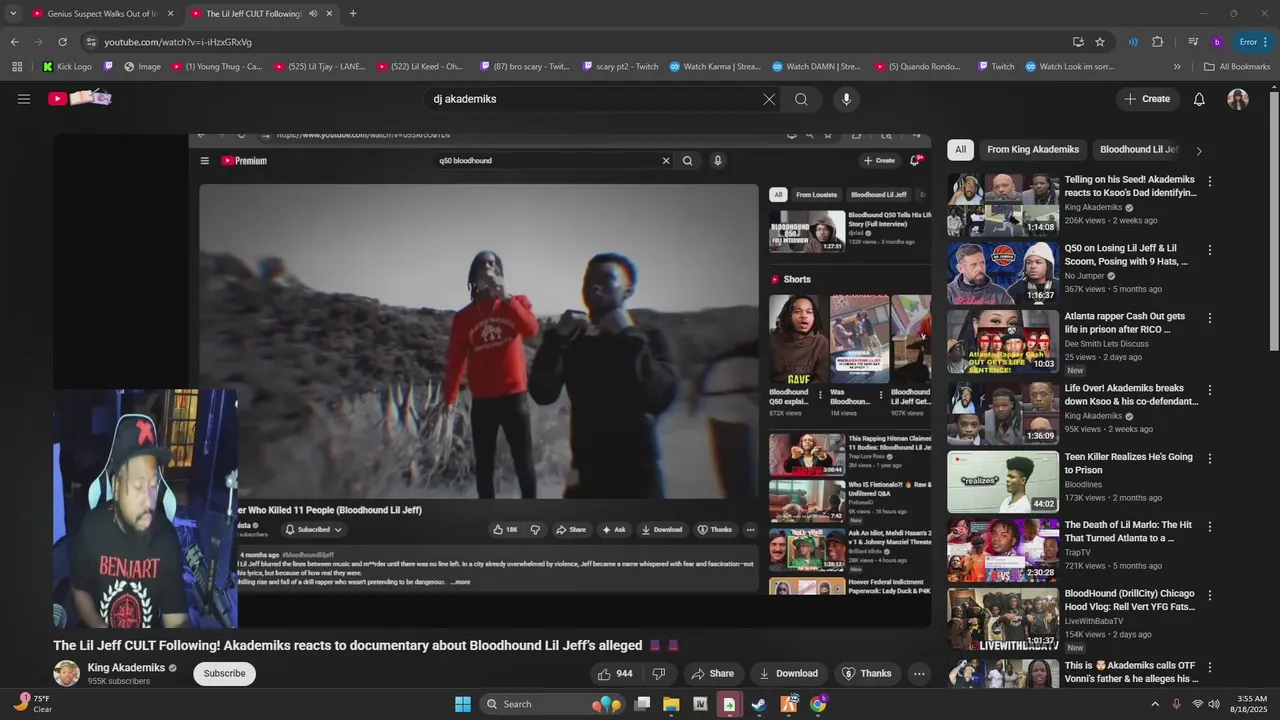The width and height of the screenshot is (1280, 720).
Task: Select the 'All' filter chip
Action: pos(960,150)
